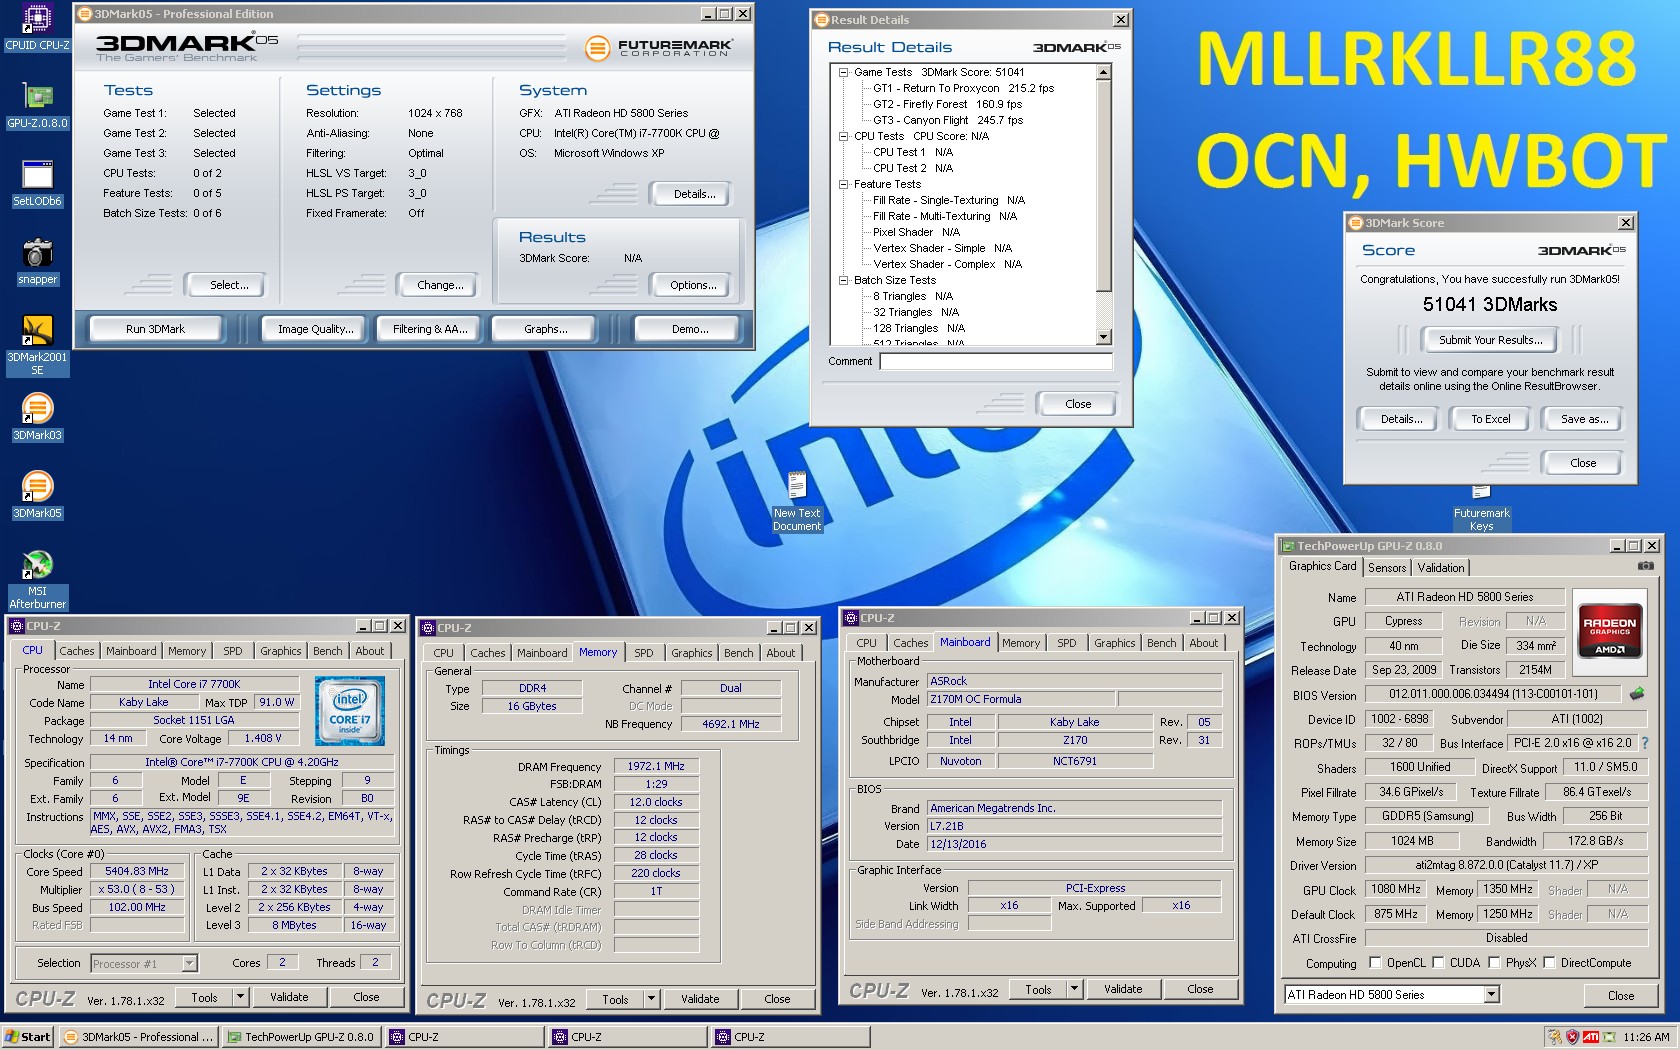Click the Select... button under Tests
This screenshot has height=1050, width=1680.
[x=229, y=285]
